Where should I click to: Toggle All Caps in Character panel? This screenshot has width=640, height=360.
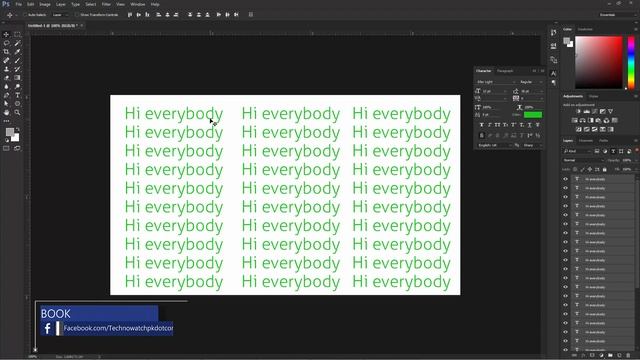[498, 125]
